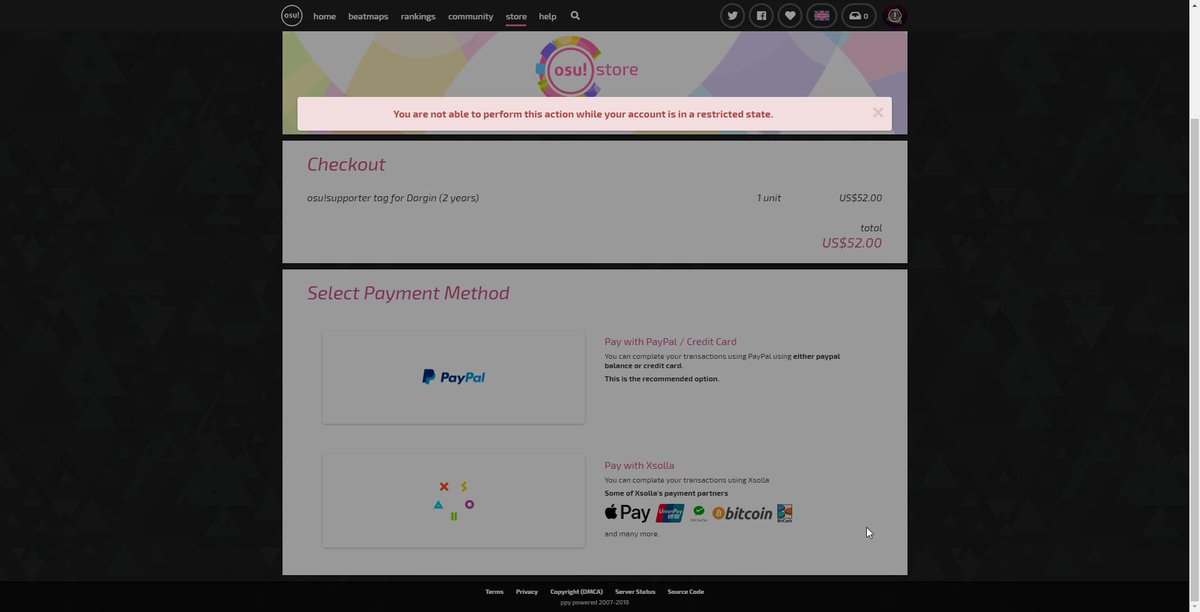Open the Server Status link

coord(635,592)
